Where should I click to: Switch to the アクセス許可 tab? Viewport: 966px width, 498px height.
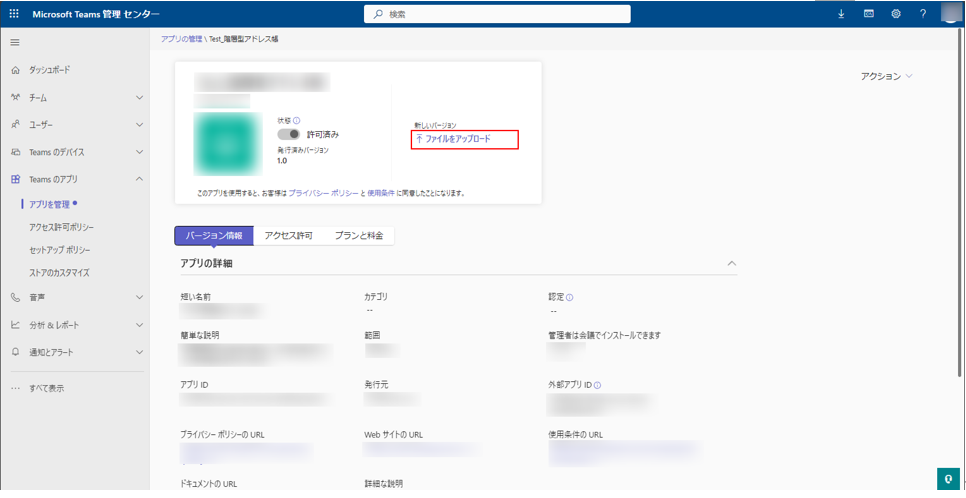point(288,235)
